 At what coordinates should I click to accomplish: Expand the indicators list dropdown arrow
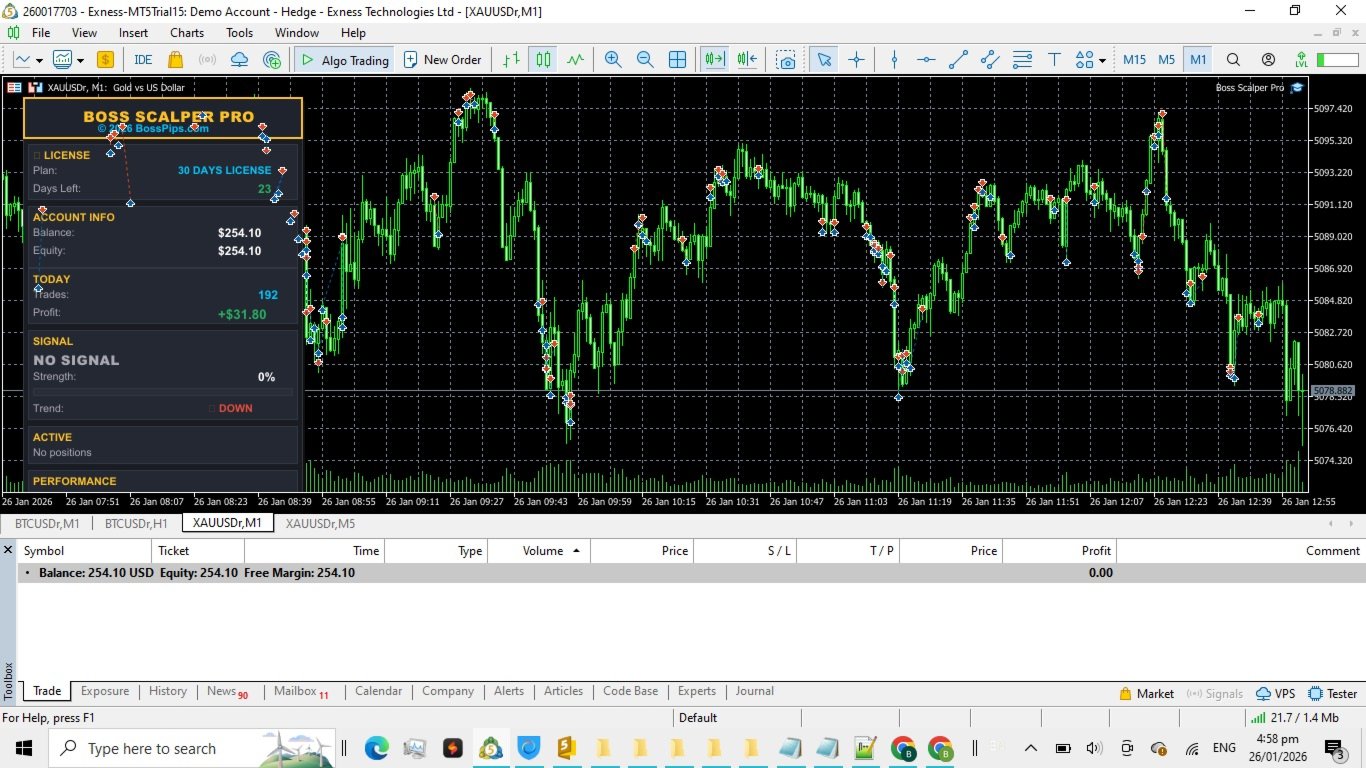click(x=80, y=60)
